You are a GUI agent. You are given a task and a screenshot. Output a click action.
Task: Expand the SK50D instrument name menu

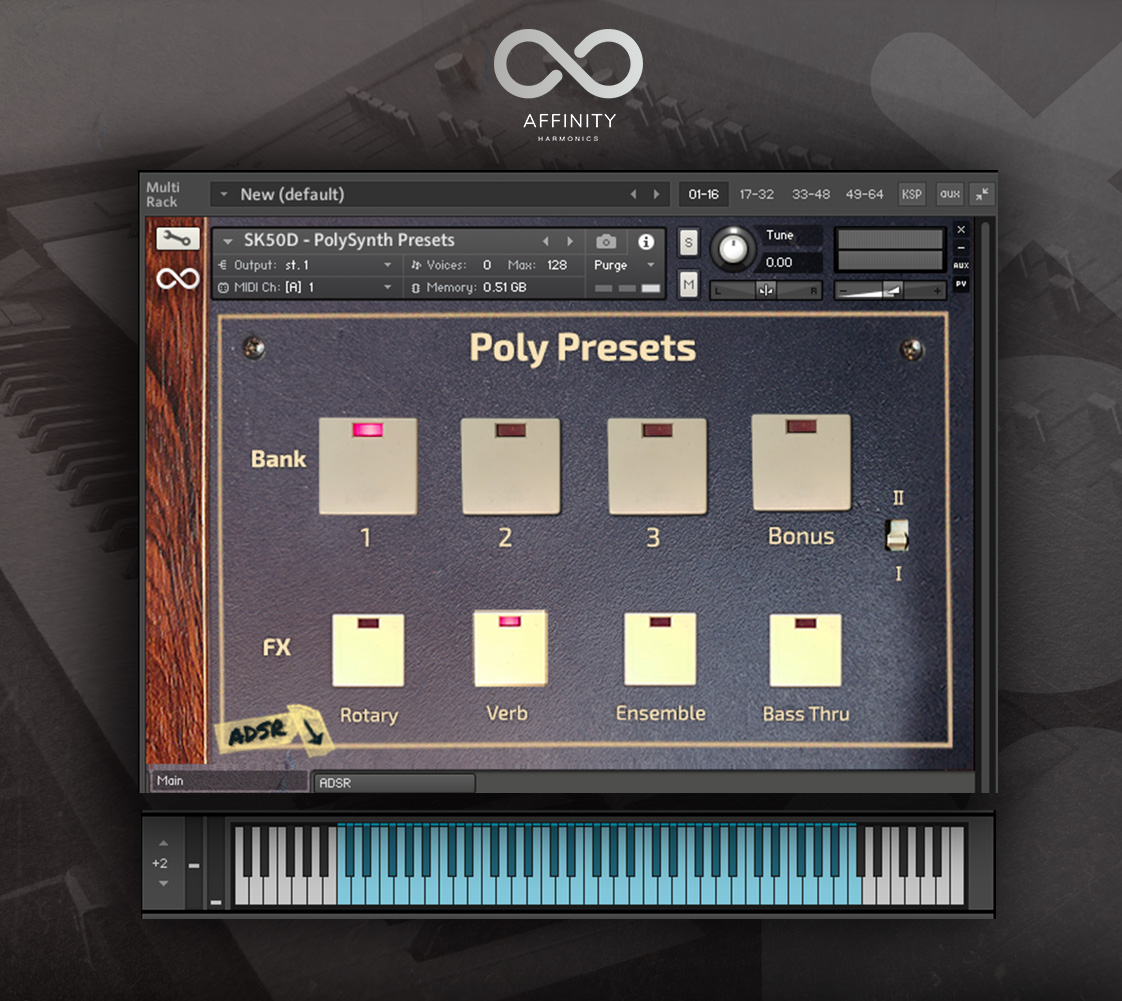click(228, 241)
